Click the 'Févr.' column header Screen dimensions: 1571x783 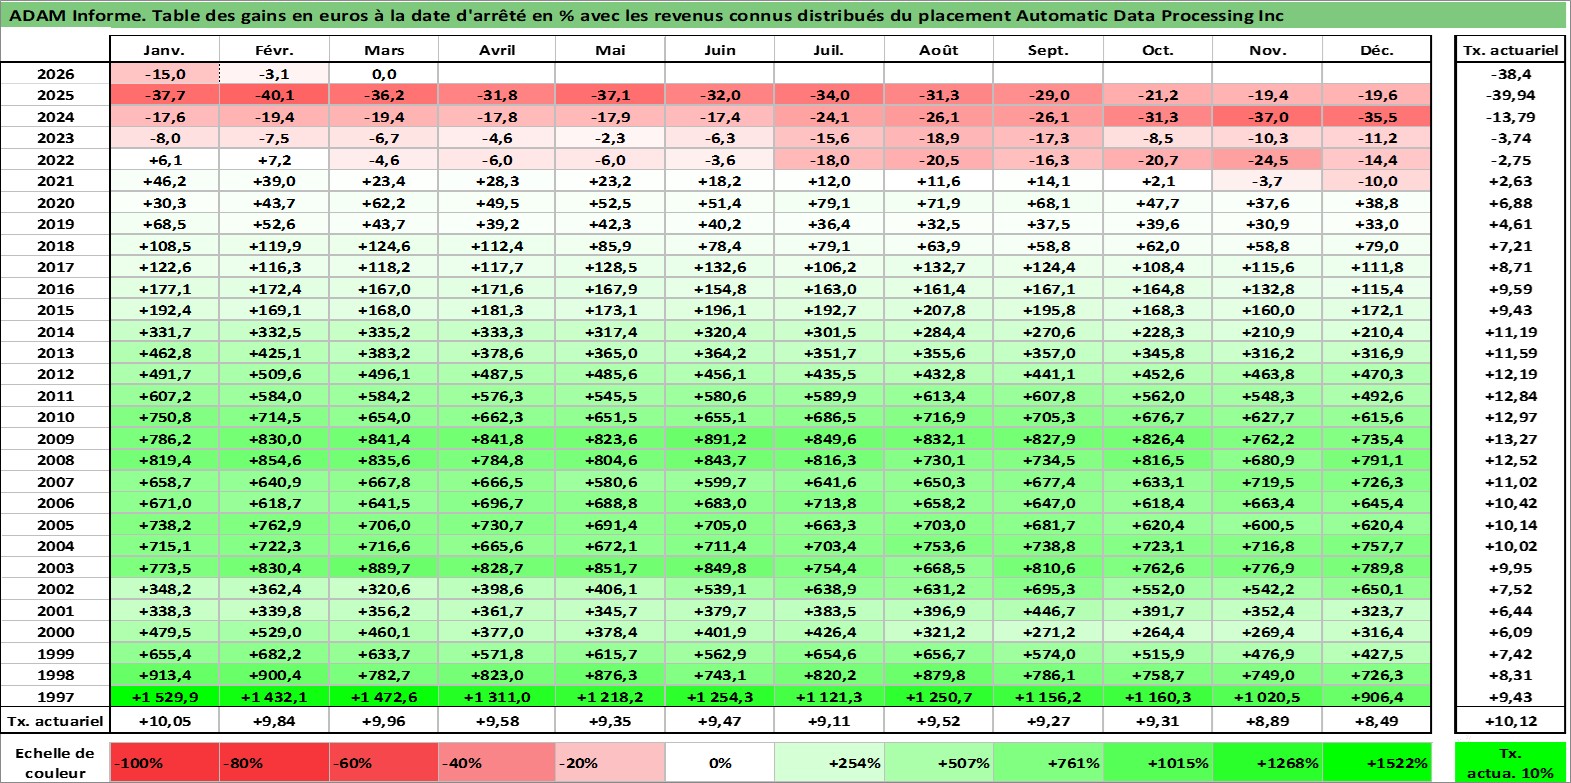click(275, 50)
